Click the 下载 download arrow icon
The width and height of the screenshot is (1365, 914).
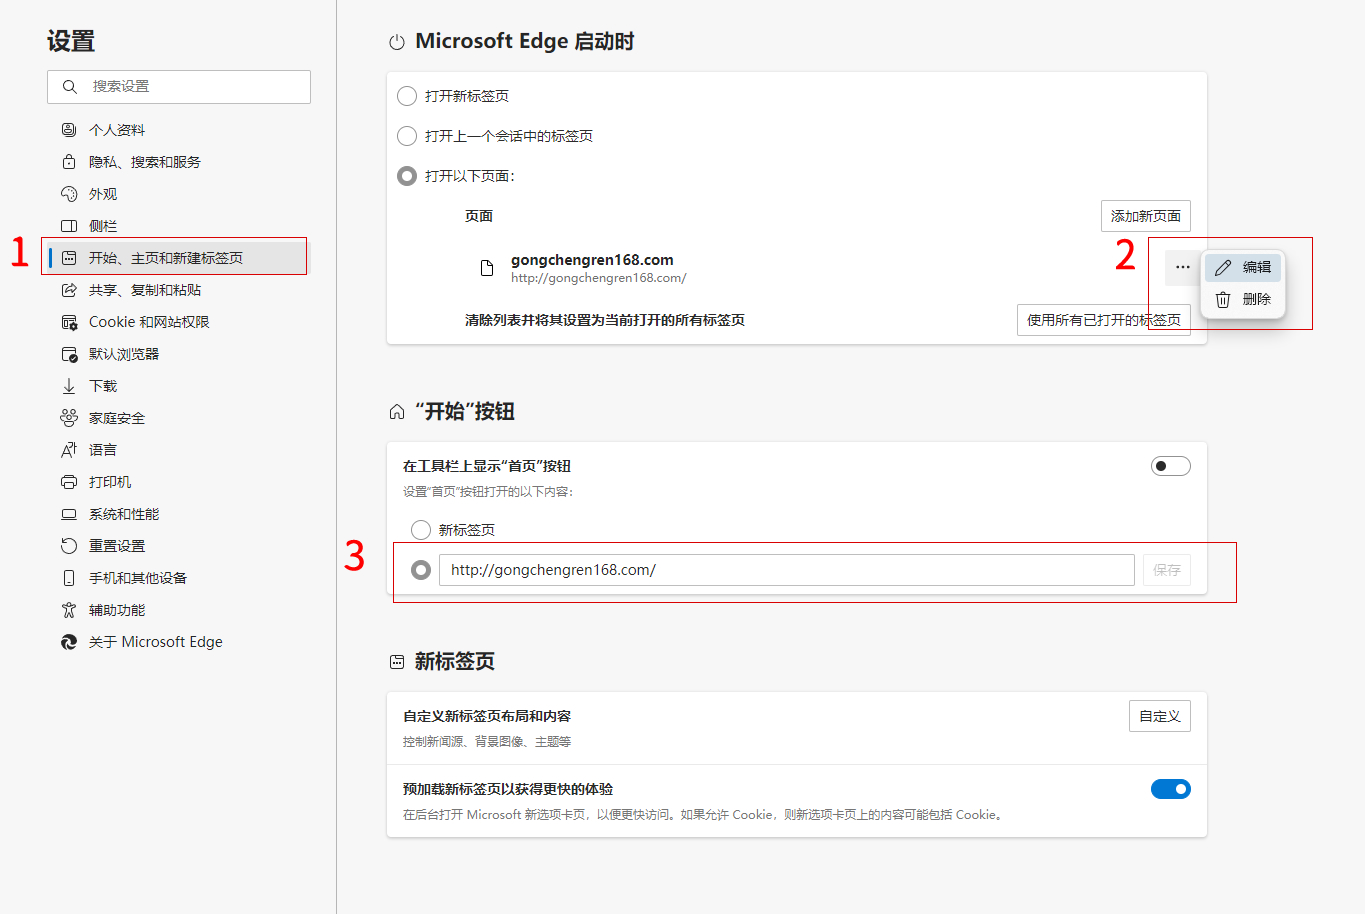click(x=69, y=386)
